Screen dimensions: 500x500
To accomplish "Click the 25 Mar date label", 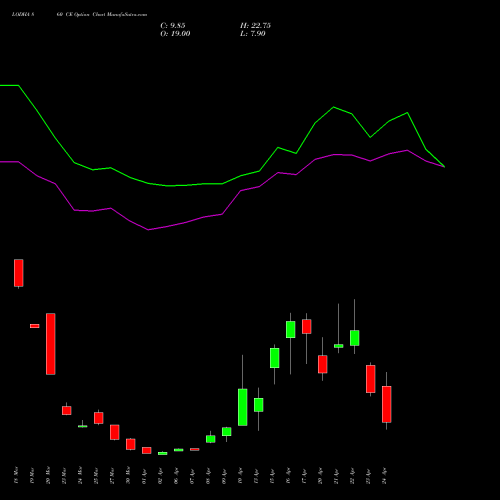I will coord(96,475).
